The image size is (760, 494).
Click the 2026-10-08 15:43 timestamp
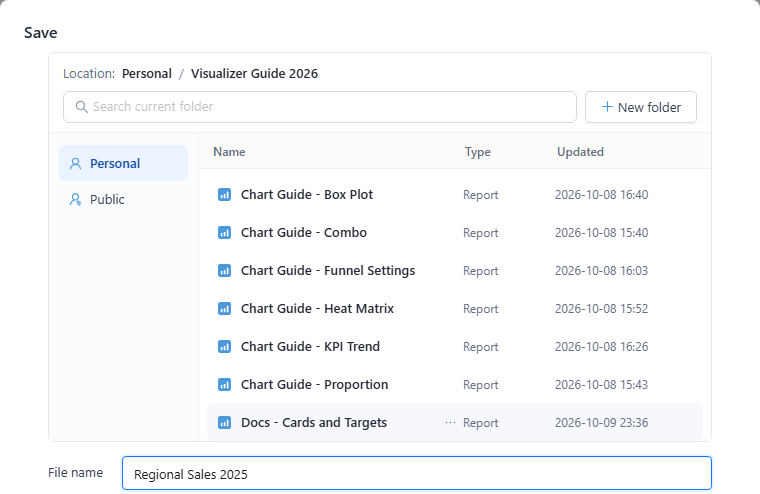(x=602, y=384)
